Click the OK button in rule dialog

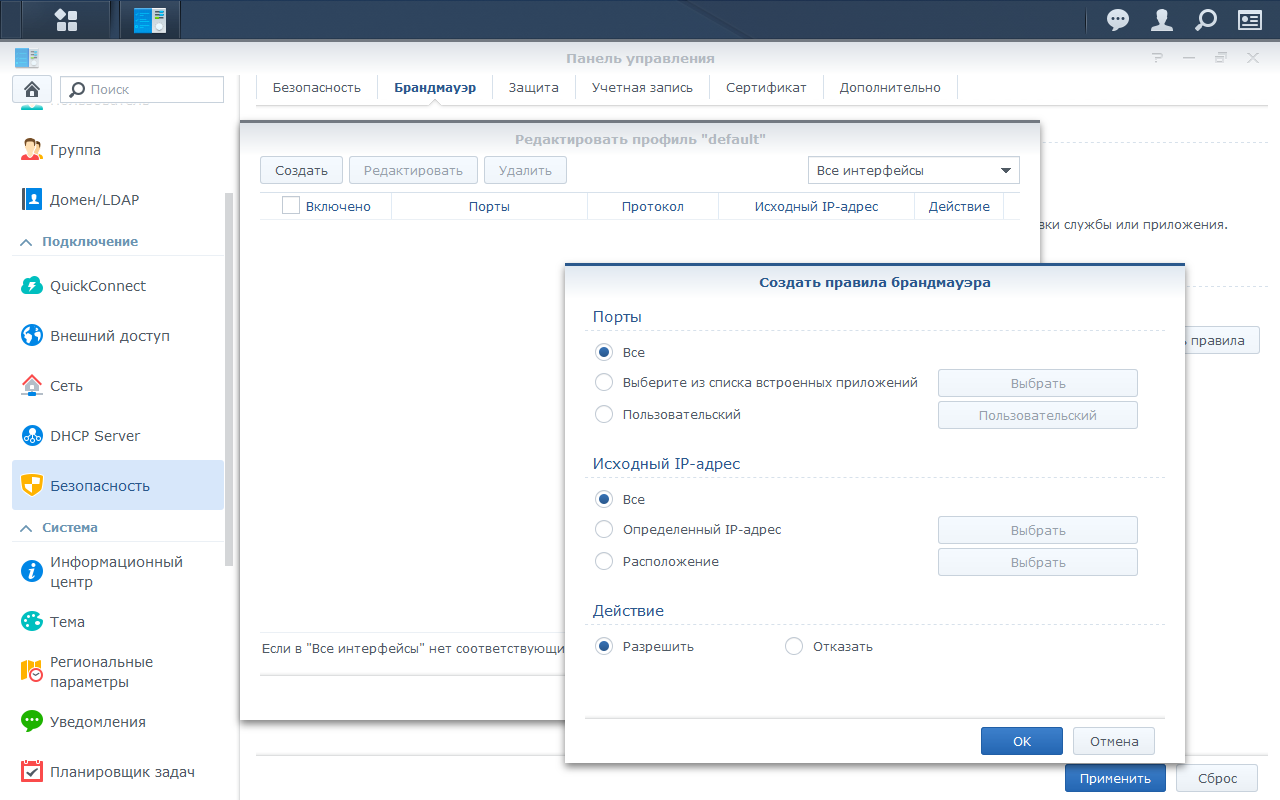tap(1022, 741)
